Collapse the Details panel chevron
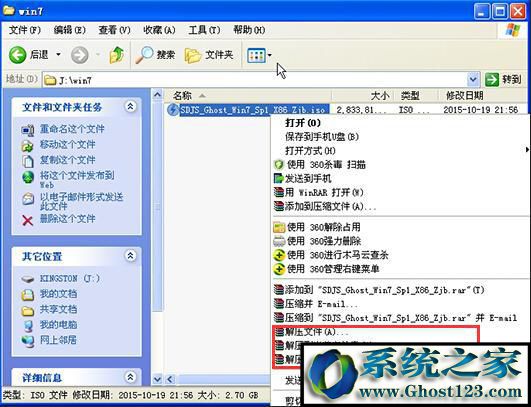 coord(130,377)
